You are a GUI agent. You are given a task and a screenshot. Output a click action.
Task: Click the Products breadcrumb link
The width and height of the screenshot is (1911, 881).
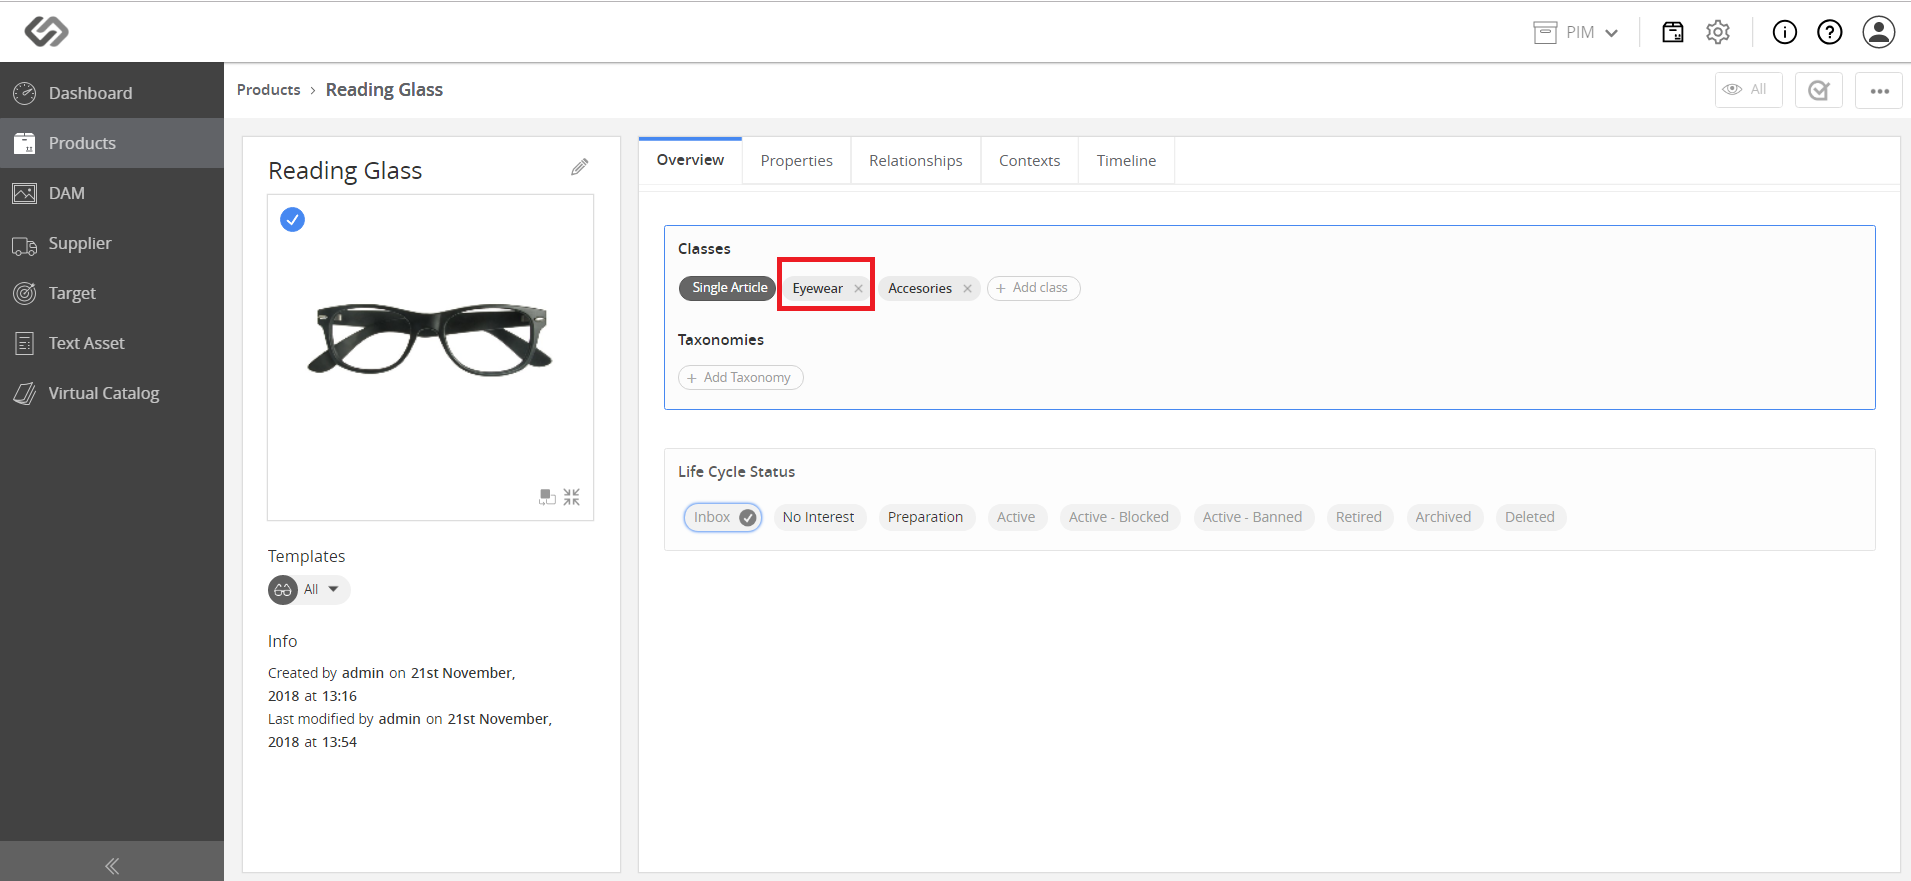[x=268, y=90]
